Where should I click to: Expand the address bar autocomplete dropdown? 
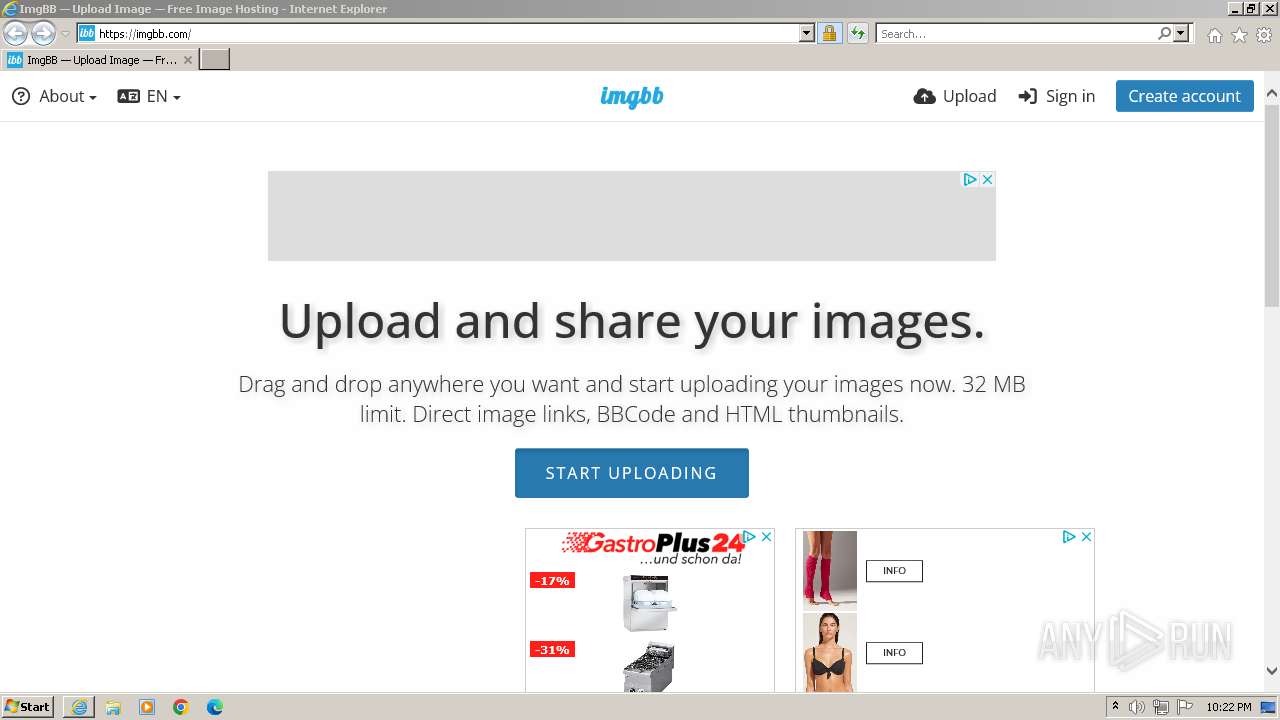(807, 34)
